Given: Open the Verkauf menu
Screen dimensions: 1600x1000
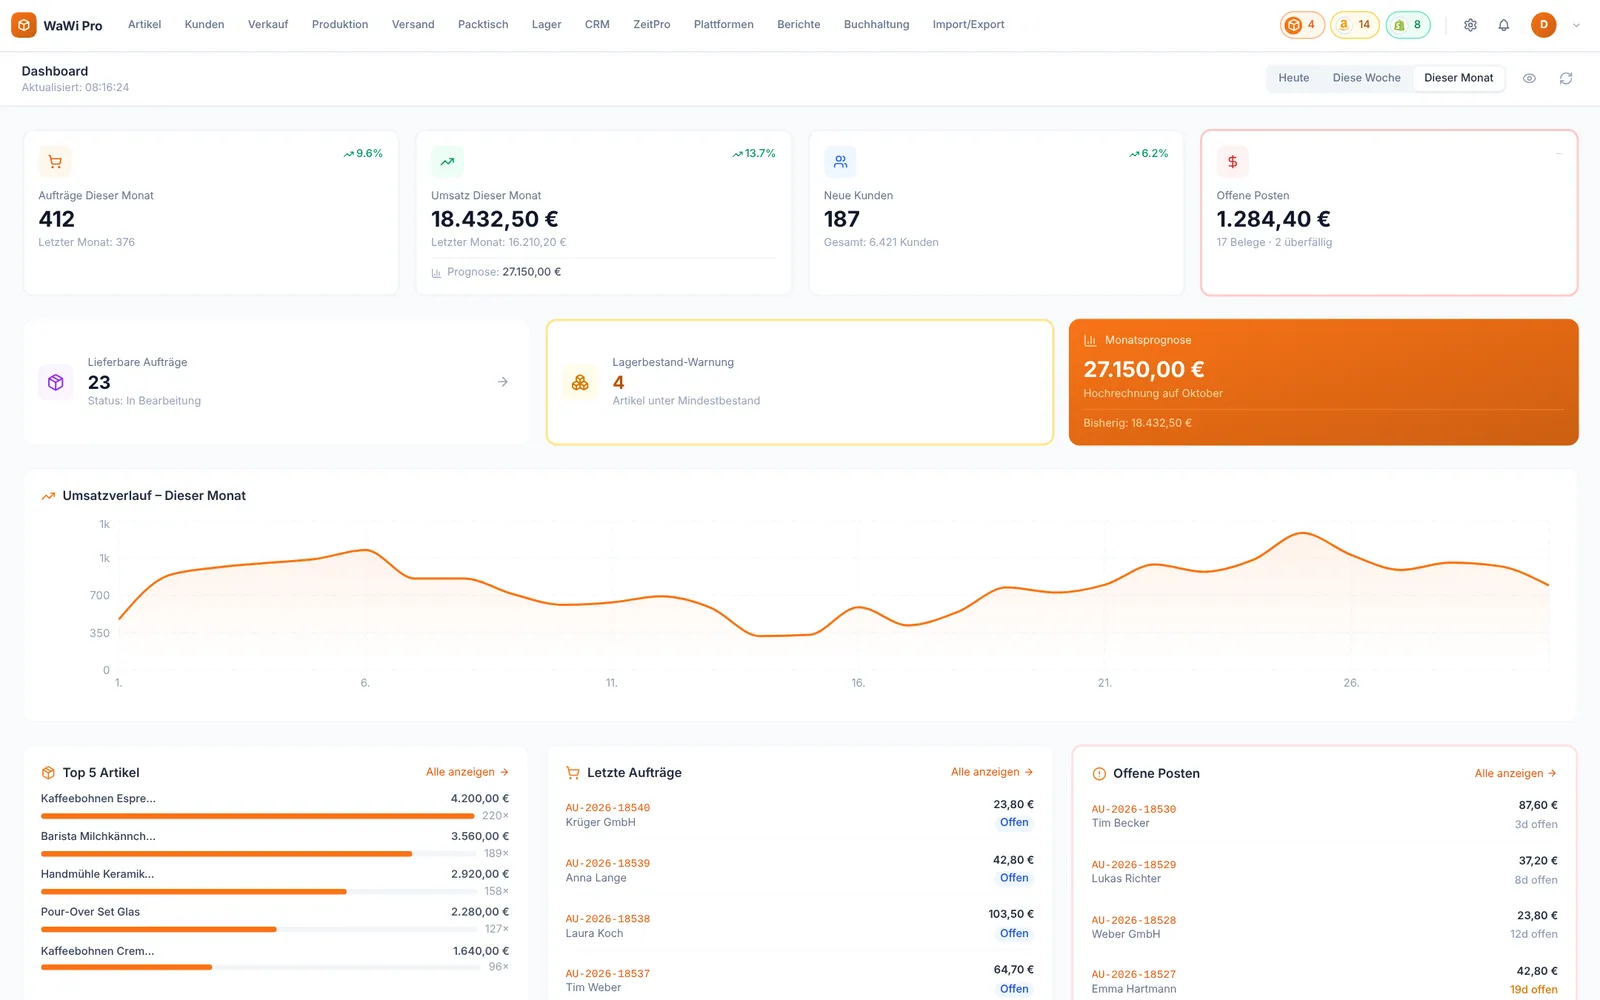Looking at the screenshot, I should coord(268,25).
